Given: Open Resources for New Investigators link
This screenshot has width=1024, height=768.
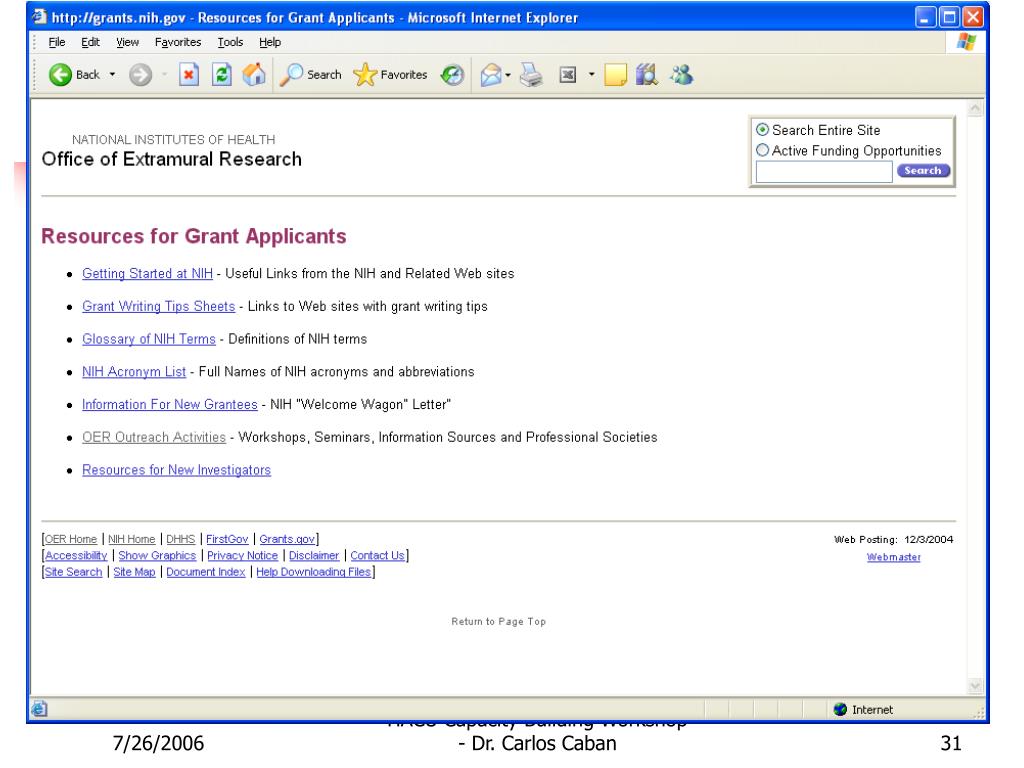Looking at the screenshot, I should click(176, 470).
